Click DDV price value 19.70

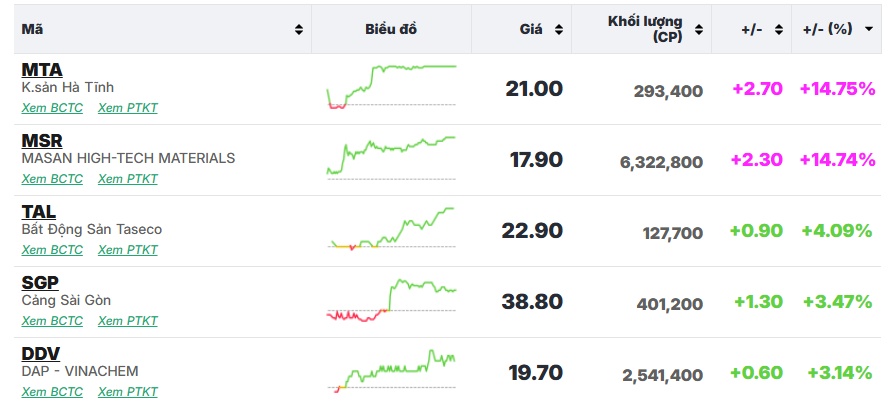(x=535, y=373)
